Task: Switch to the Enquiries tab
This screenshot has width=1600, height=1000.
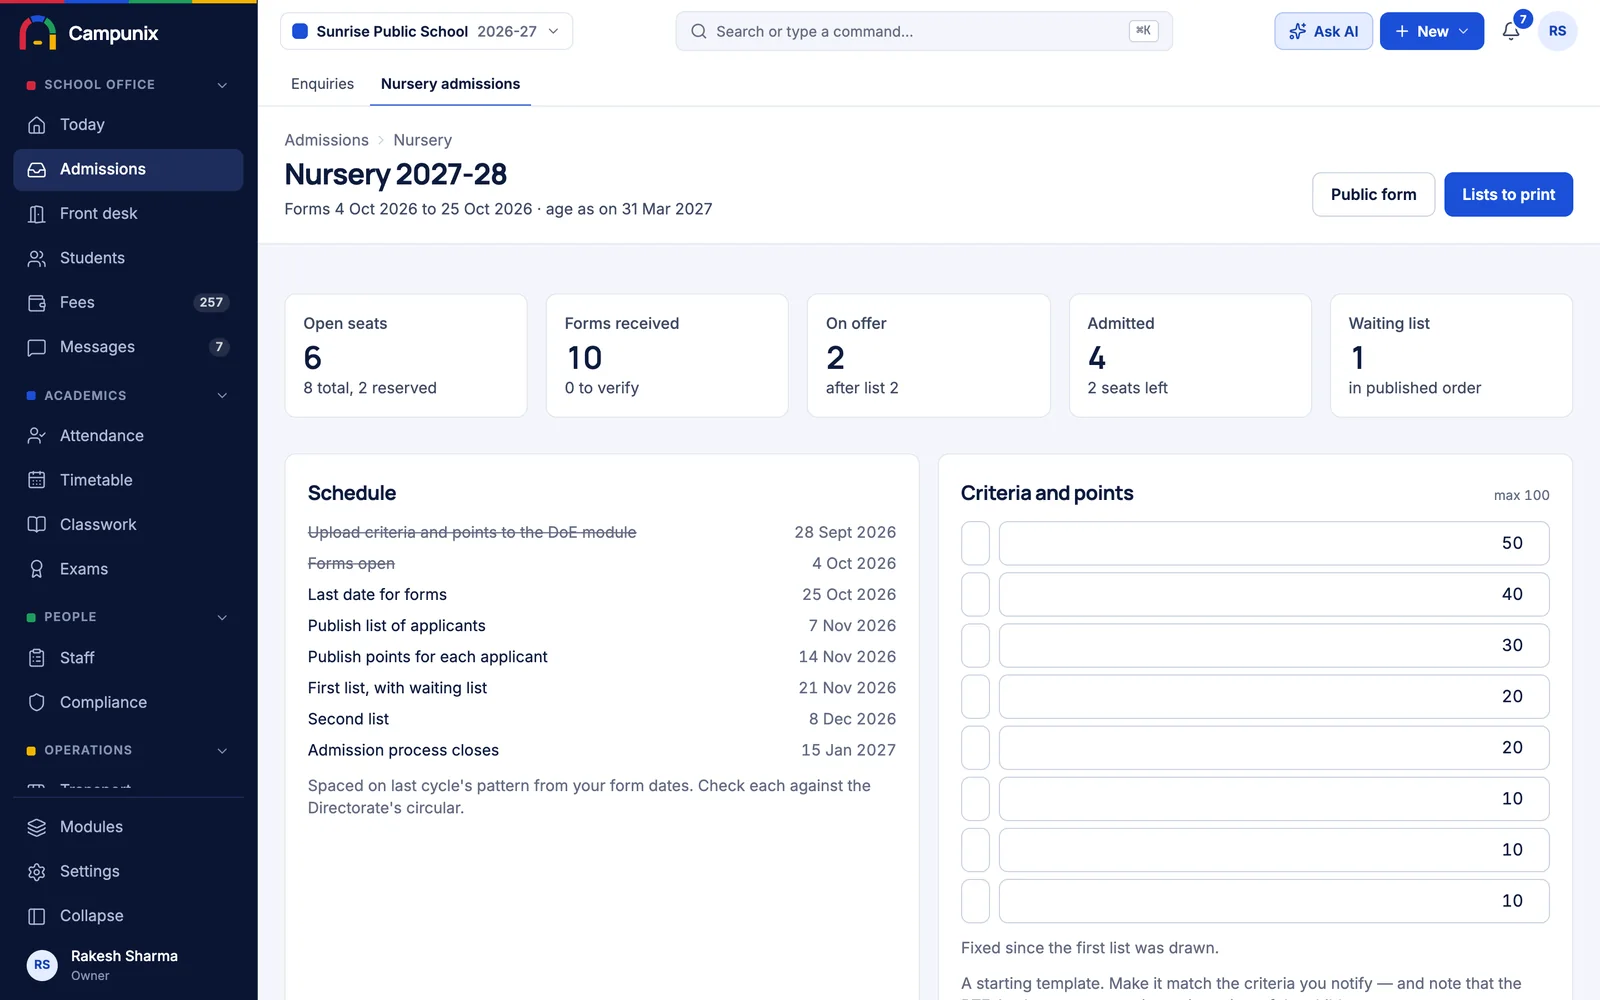Action: (x=322, y=84)
